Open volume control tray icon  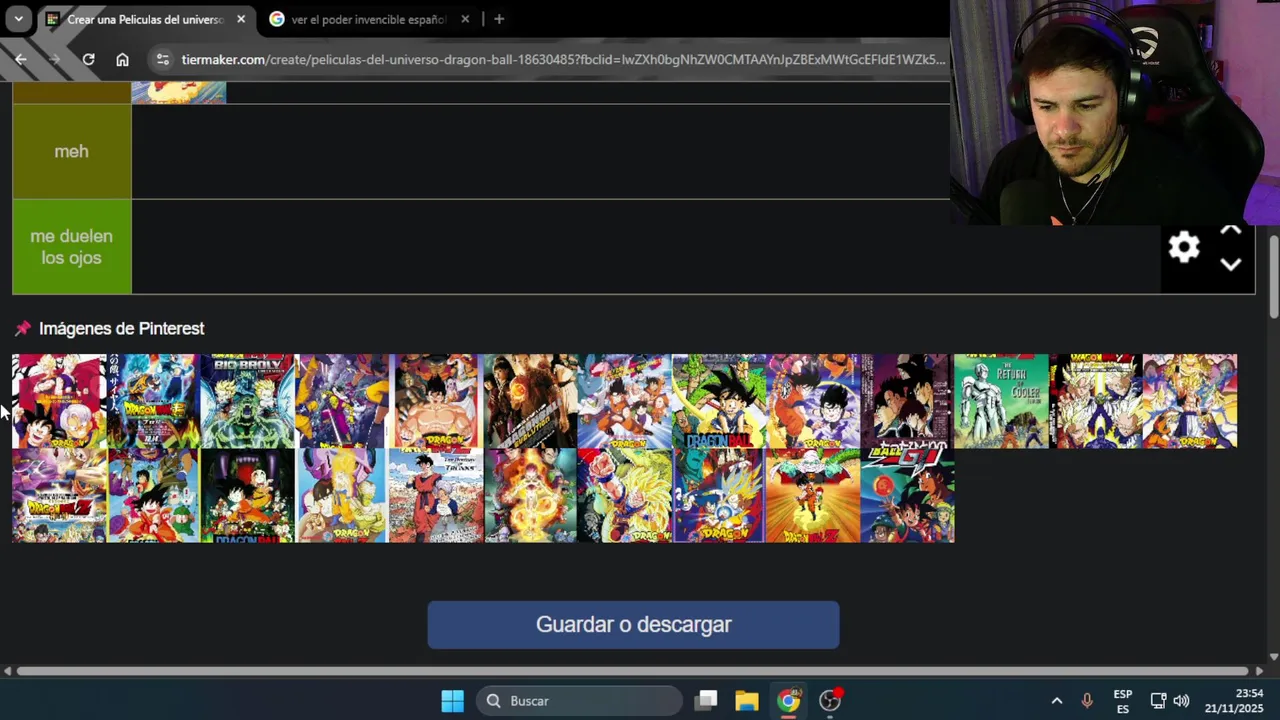(x=1181, y=701)
